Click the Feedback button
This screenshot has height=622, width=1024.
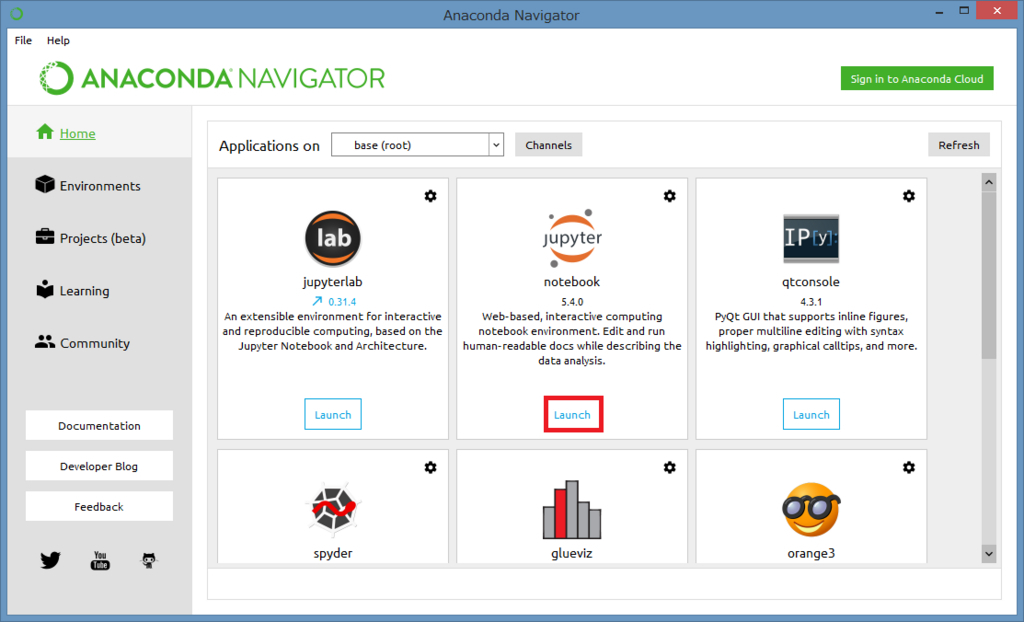tap(99, 506)
